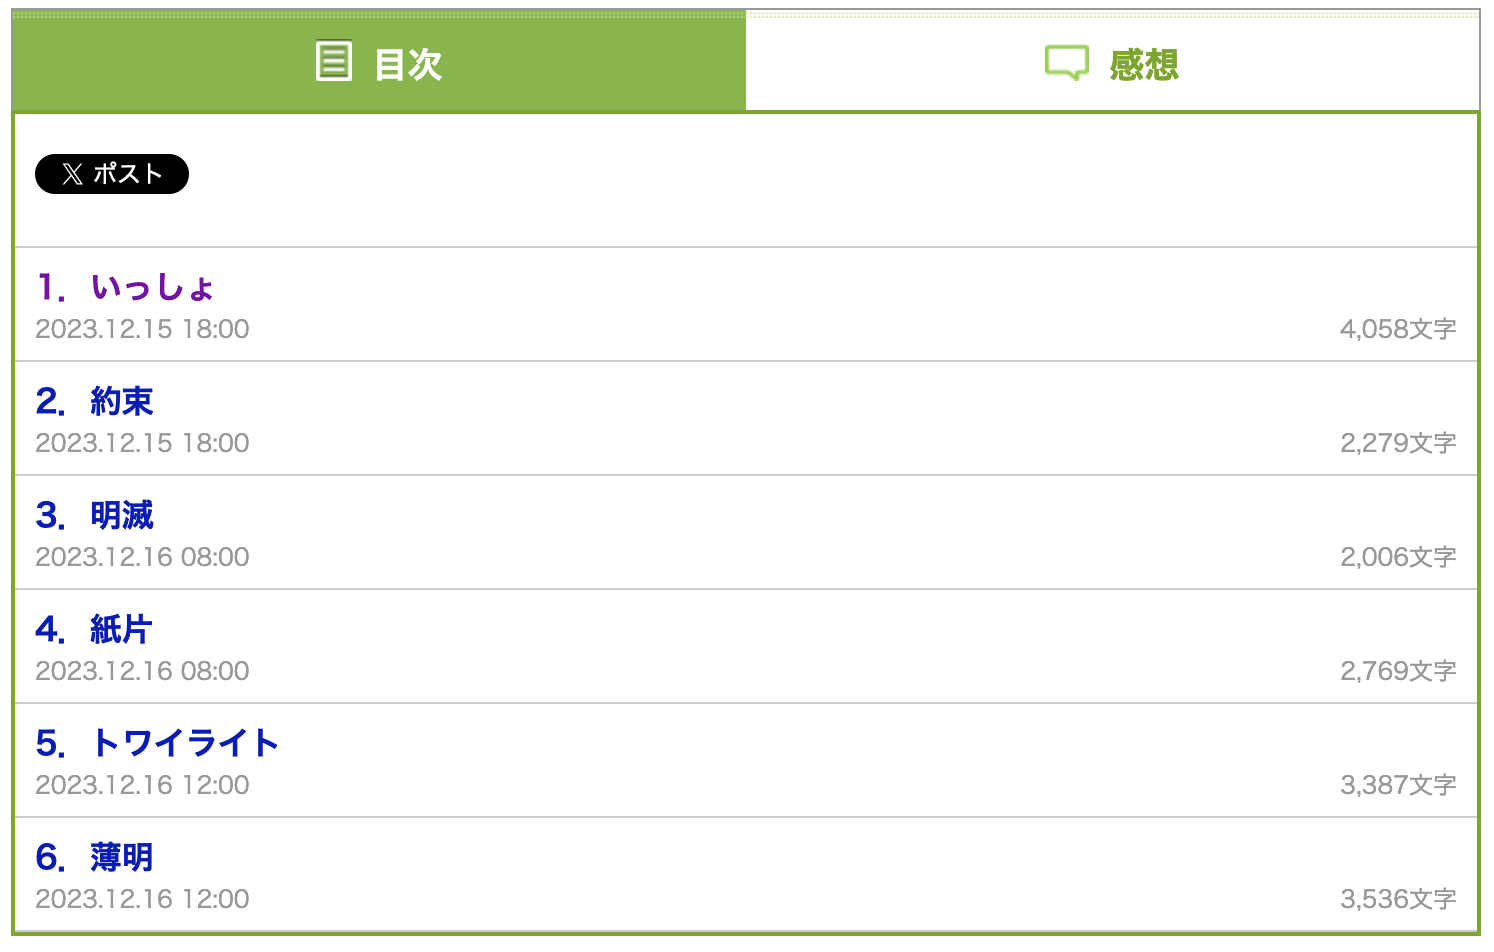Viewport: 1494px width, 952px height.
Task: Click the 3,387文字 character count
Action: (1398, 785)
